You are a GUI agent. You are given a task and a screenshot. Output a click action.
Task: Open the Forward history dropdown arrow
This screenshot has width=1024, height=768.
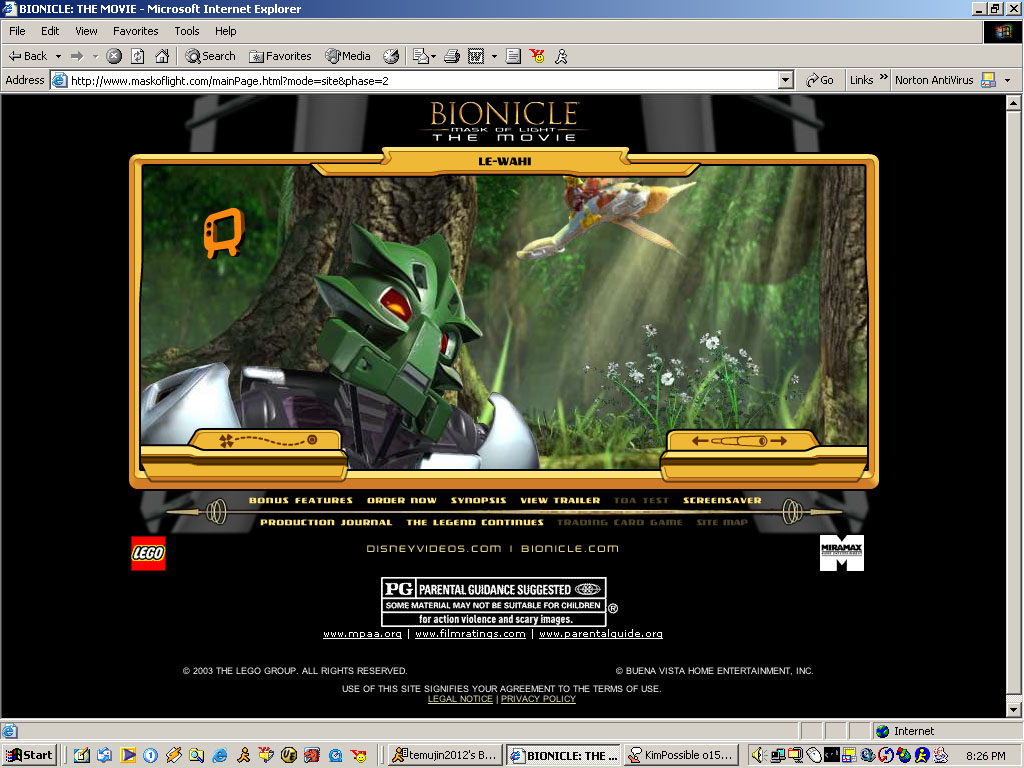[x=95, y=56]
